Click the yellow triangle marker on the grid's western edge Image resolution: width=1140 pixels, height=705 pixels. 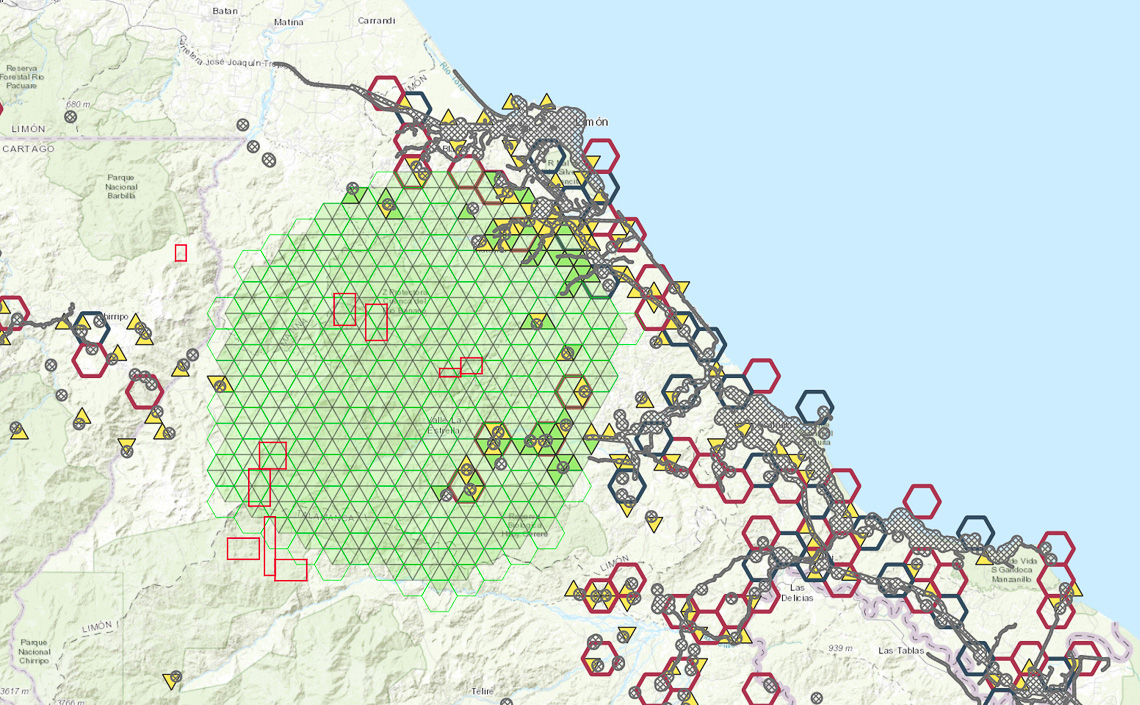[218, 383]
